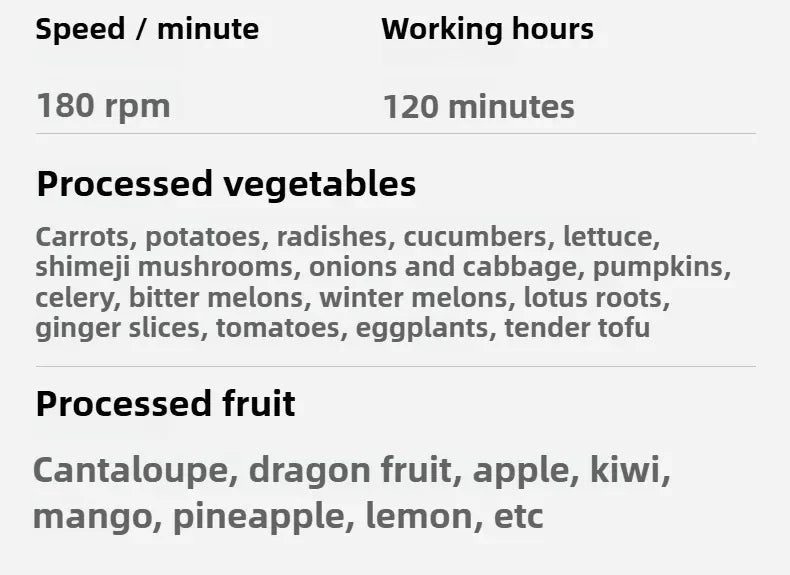The width and height of the screenshot is (790, 575).
Task: Click the words onions and cabbage
Action: [443, 267]
